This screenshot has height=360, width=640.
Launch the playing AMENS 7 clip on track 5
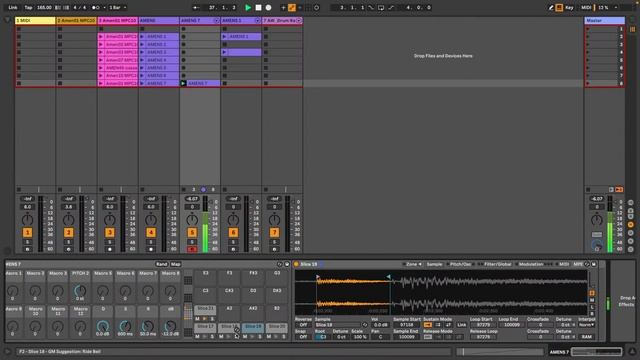pyautogui.click(x=183, y=83)
